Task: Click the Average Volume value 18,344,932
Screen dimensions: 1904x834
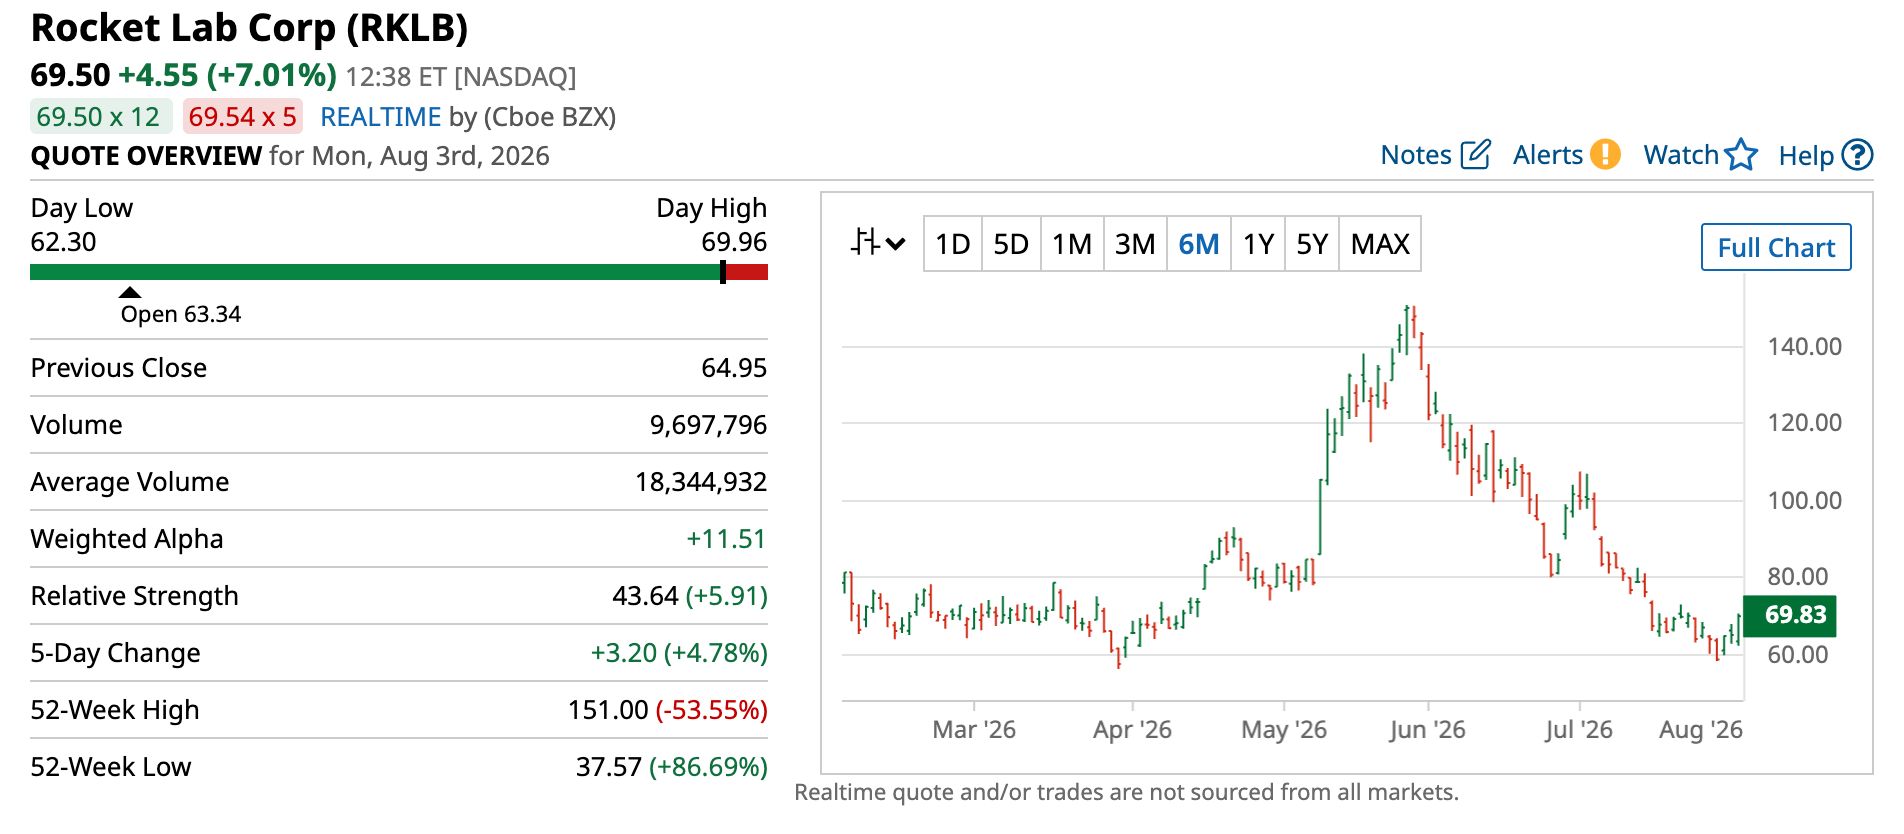Action: 701,482
